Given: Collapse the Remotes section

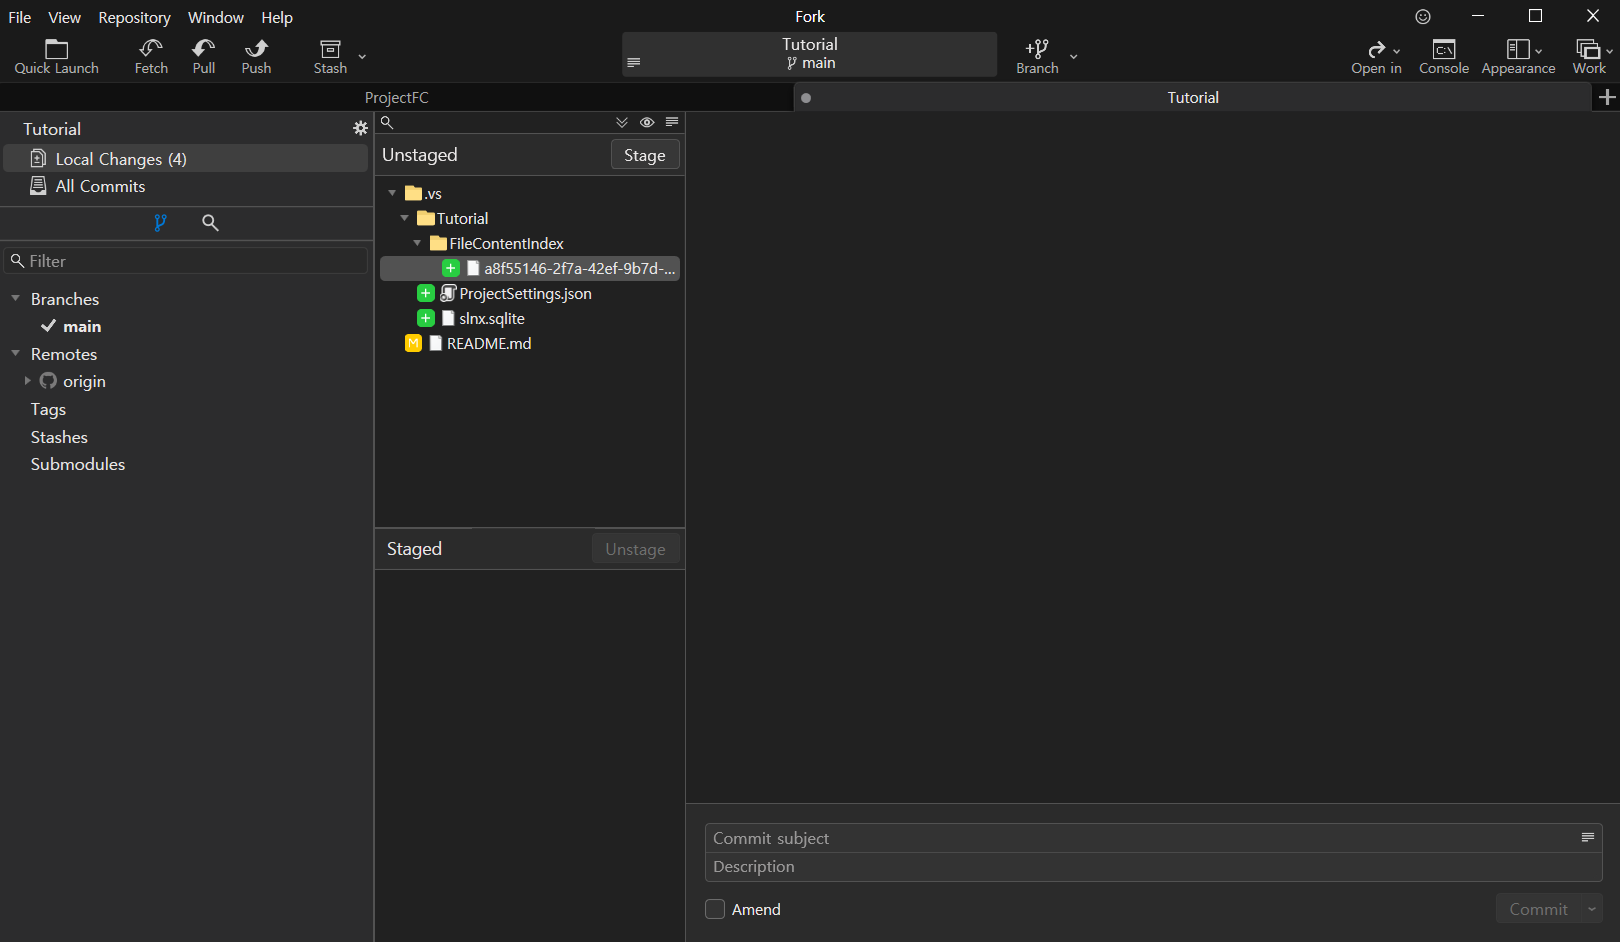Looking at the screenshot, I should pyautogui.click(x=16, y=353).
